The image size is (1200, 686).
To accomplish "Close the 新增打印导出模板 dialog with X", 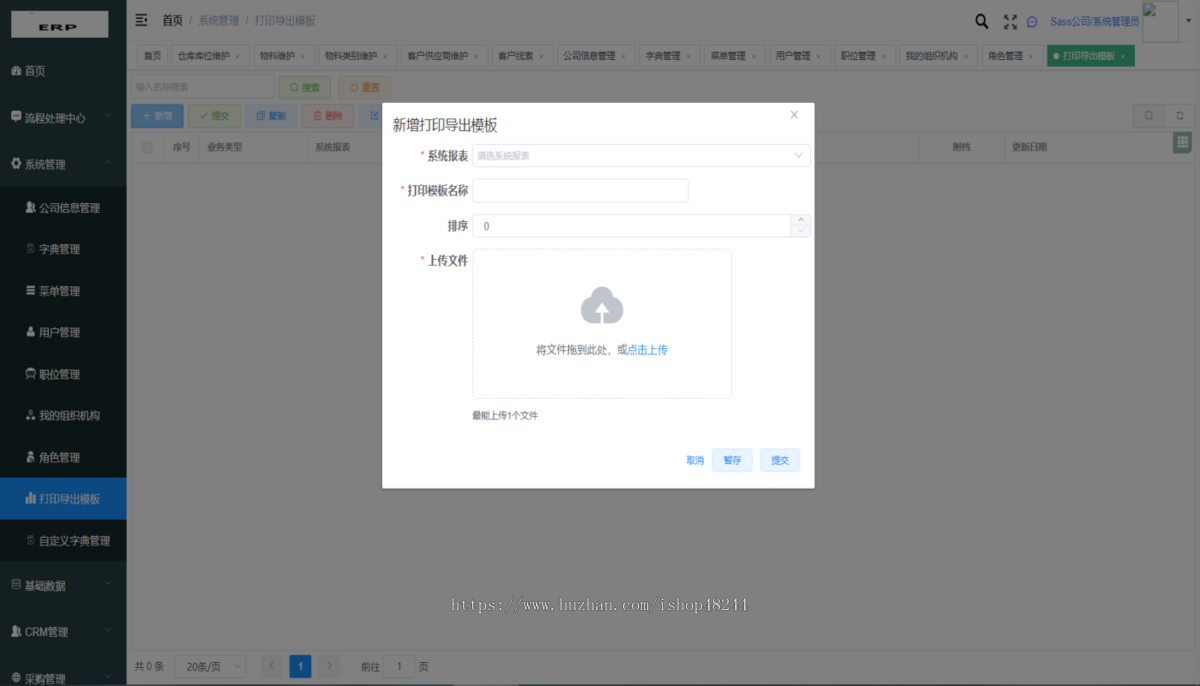I will click(x=794, y=115).
